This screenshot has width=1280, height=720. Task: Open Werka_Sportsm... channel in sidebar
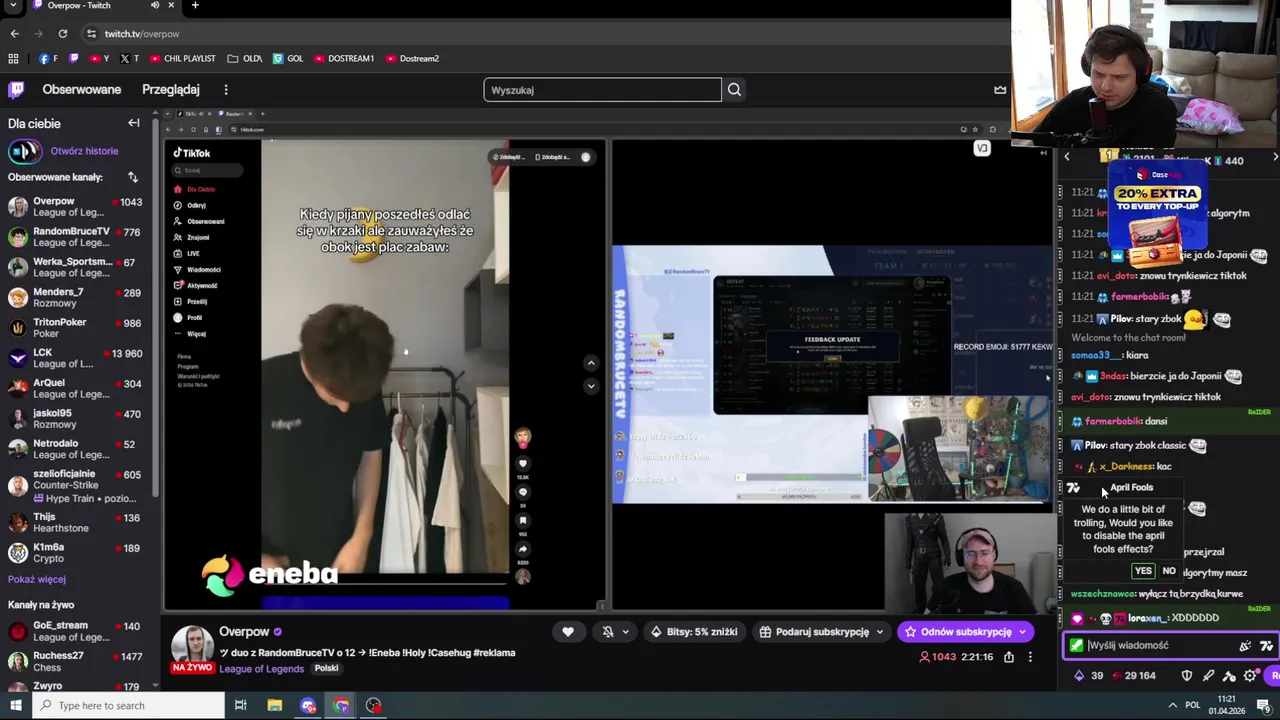(x=76, y=267)
